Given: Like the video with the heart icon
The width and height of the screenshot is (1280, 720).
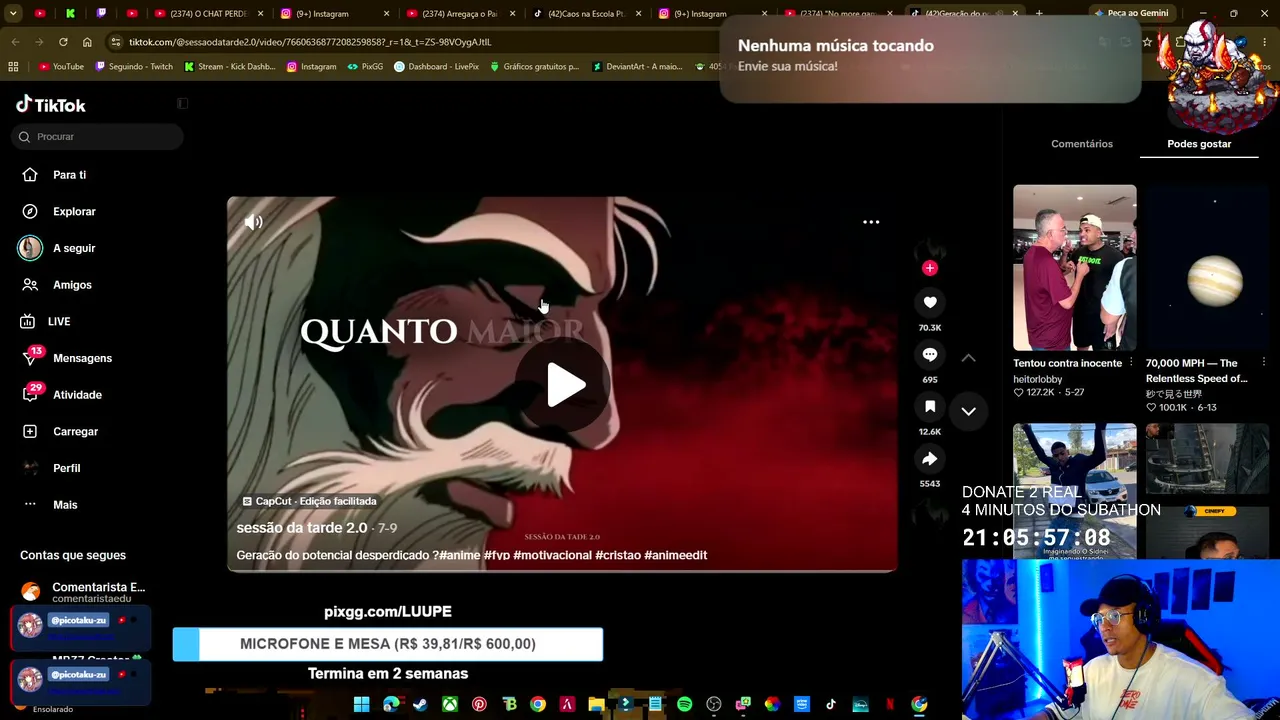Looking at the screenshot, I should coord(930,302).
